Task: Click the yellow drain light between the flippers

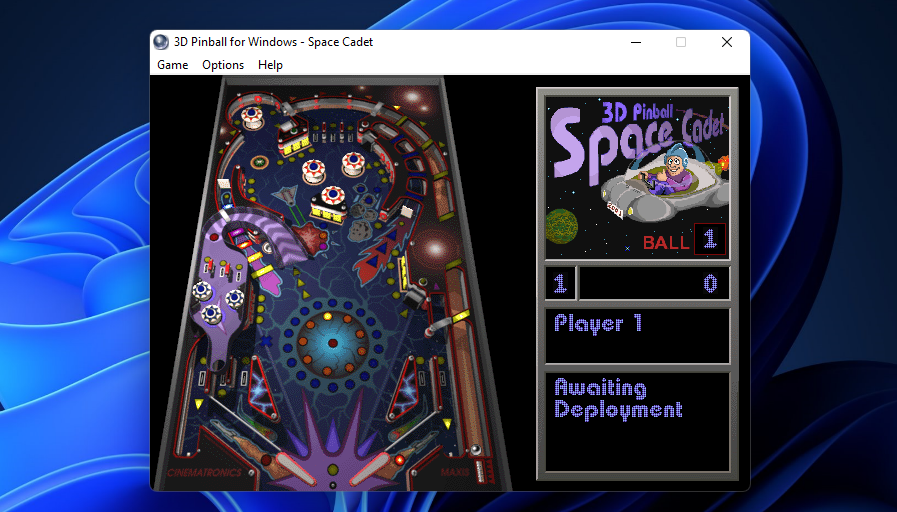Action: (332, 470)
